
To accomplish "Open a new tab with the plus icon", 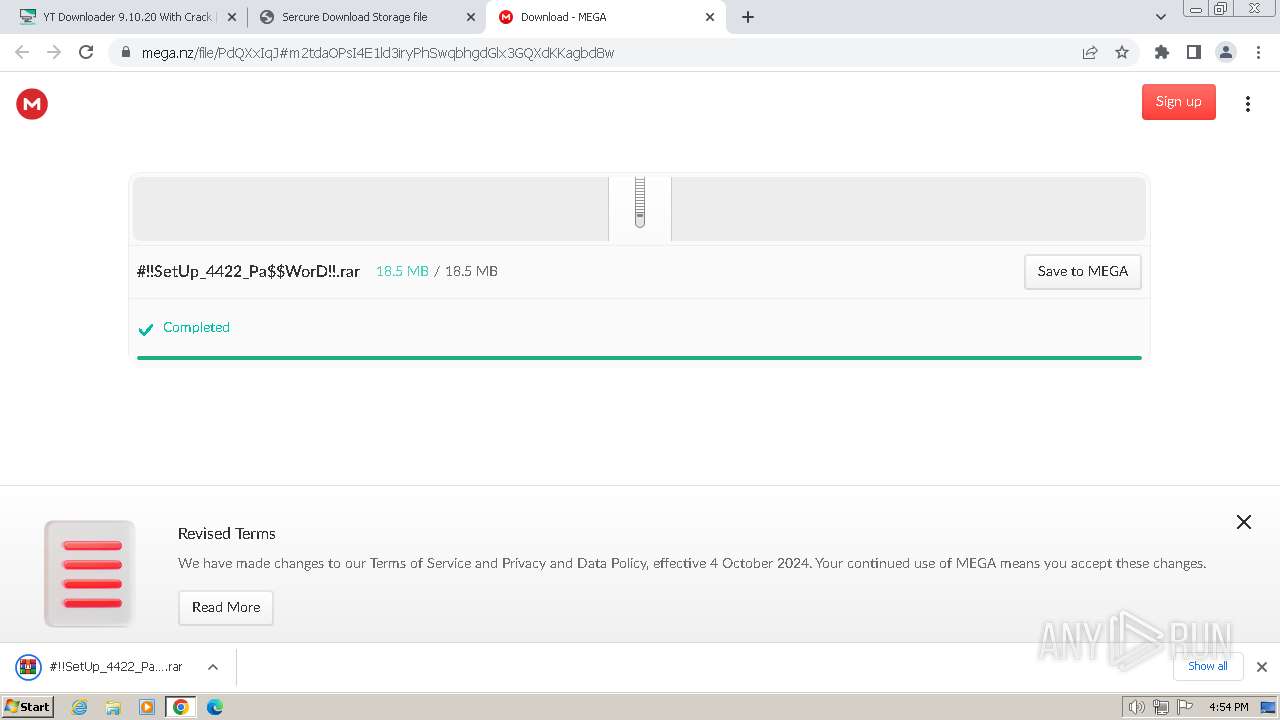I will (x=748, y=17).
